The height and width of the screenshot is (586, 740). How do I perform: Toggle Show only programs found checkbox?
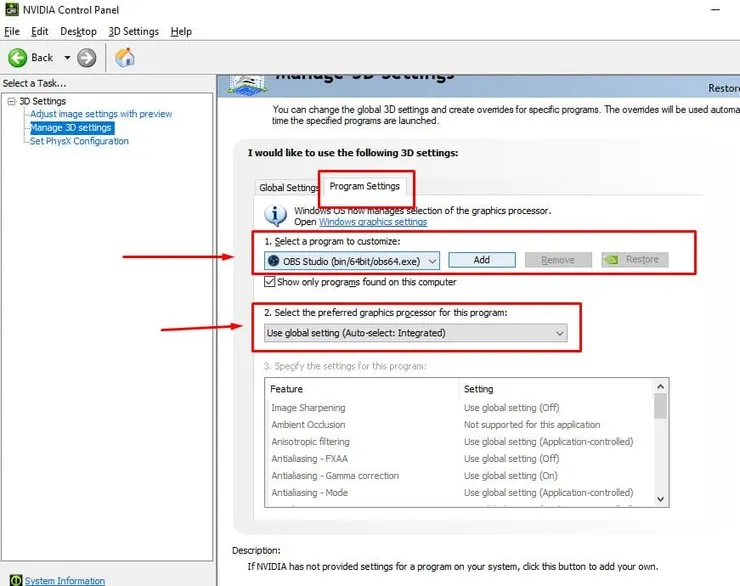click(269, 282)
